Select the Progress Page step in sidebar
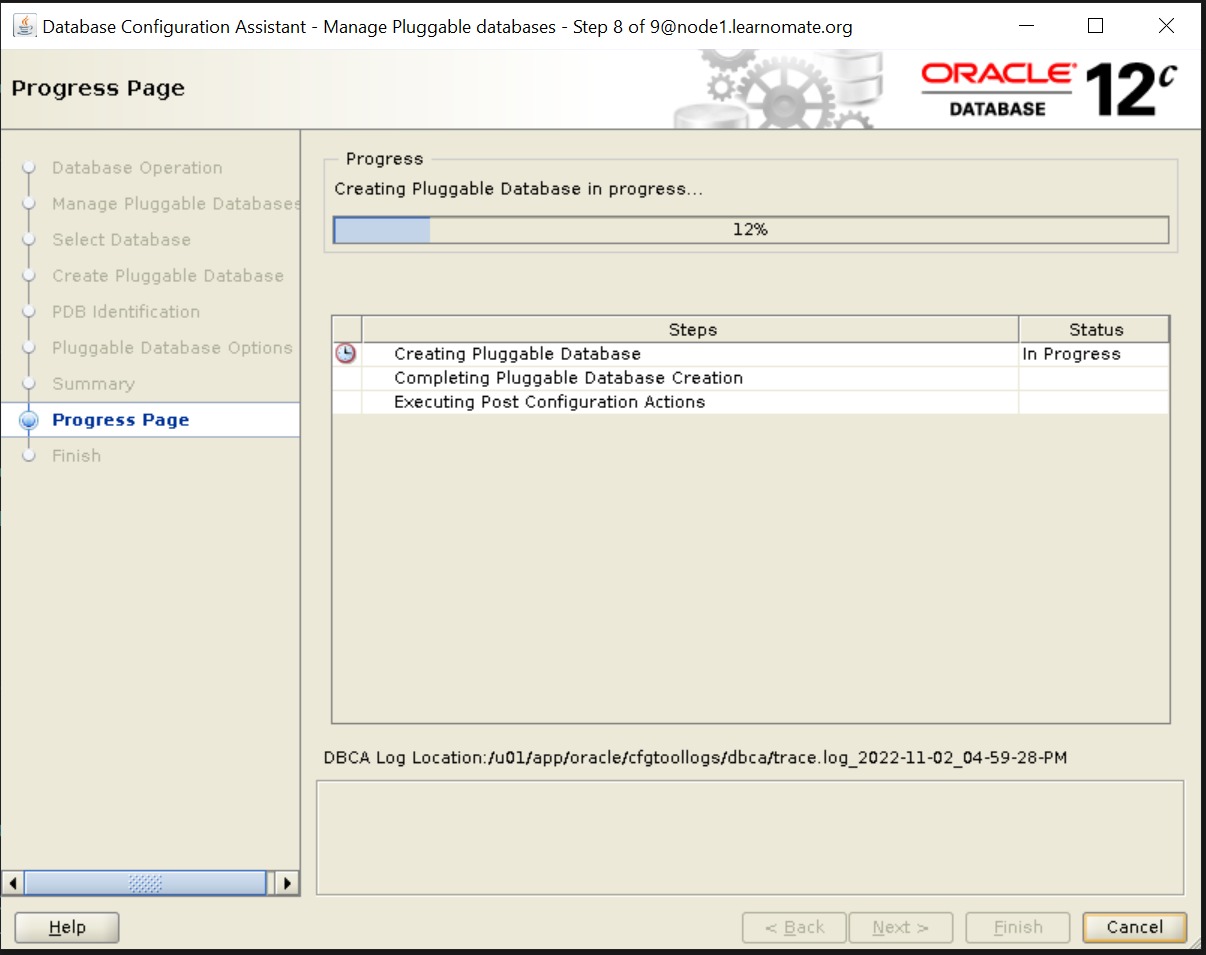 point(121,420)
